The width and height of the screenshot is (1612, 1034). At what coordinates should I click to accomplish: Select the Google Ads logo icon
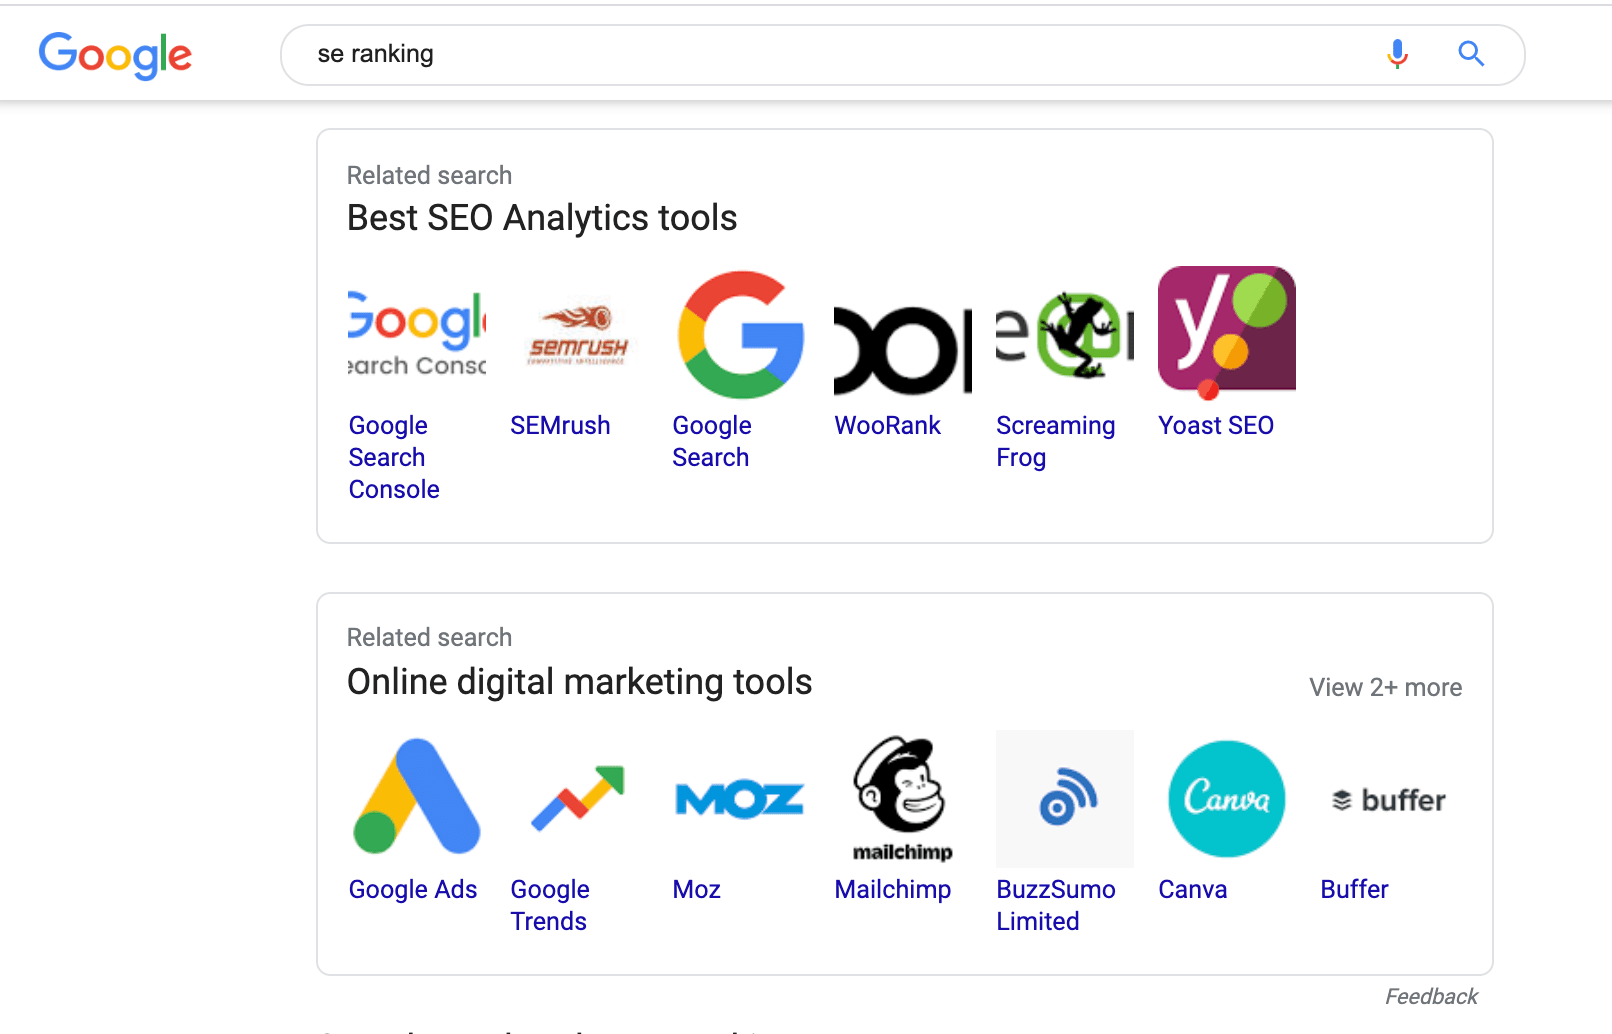coord(417,797)
